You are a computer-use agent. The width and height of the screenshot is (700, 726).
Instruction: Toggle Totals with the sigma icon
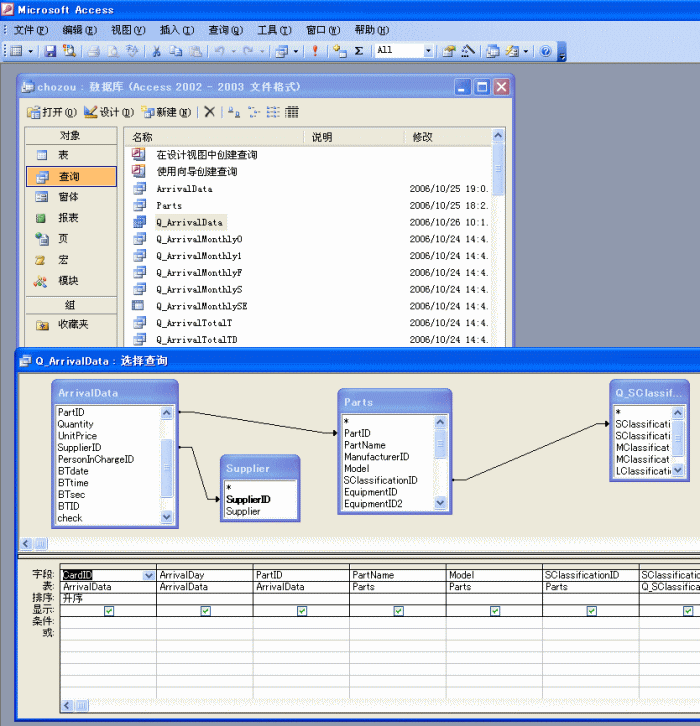[359, 51]
